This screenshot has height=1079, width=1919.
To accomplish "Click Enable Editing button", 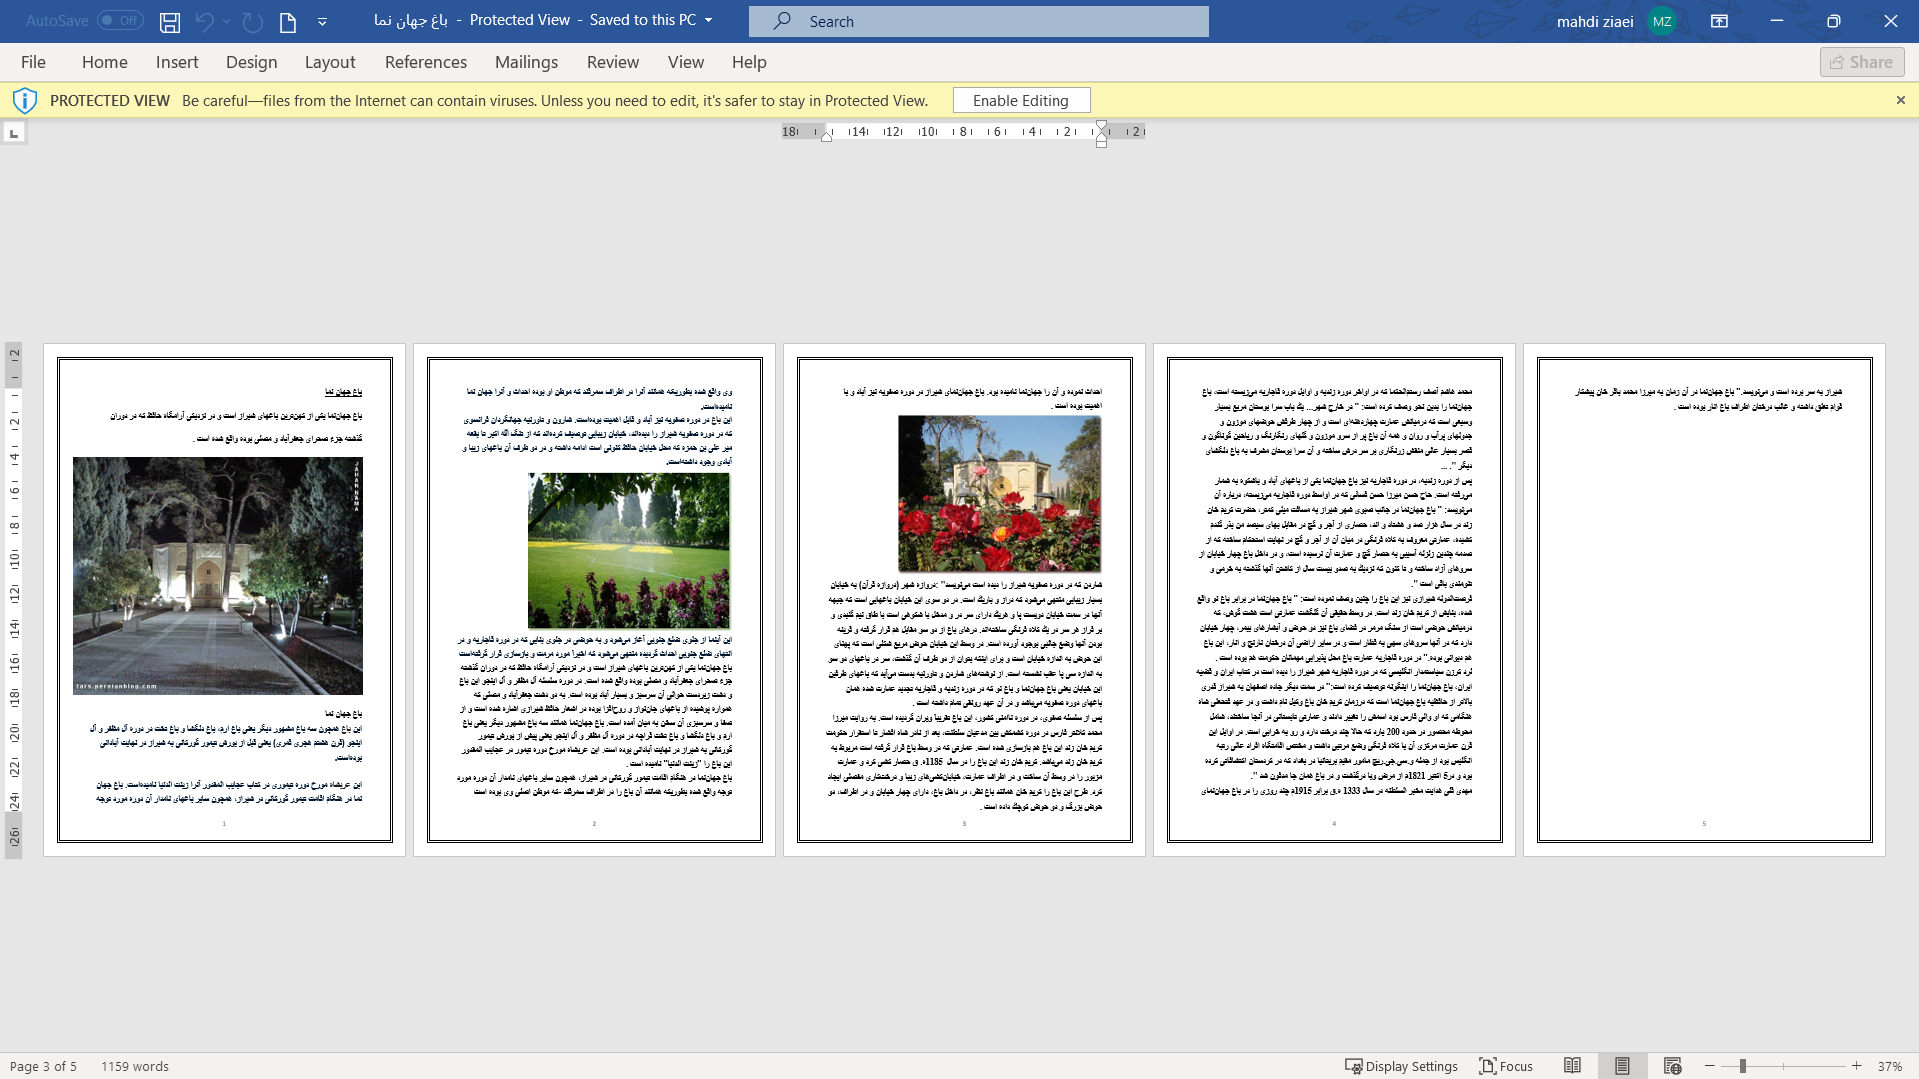I will 1021,100.
